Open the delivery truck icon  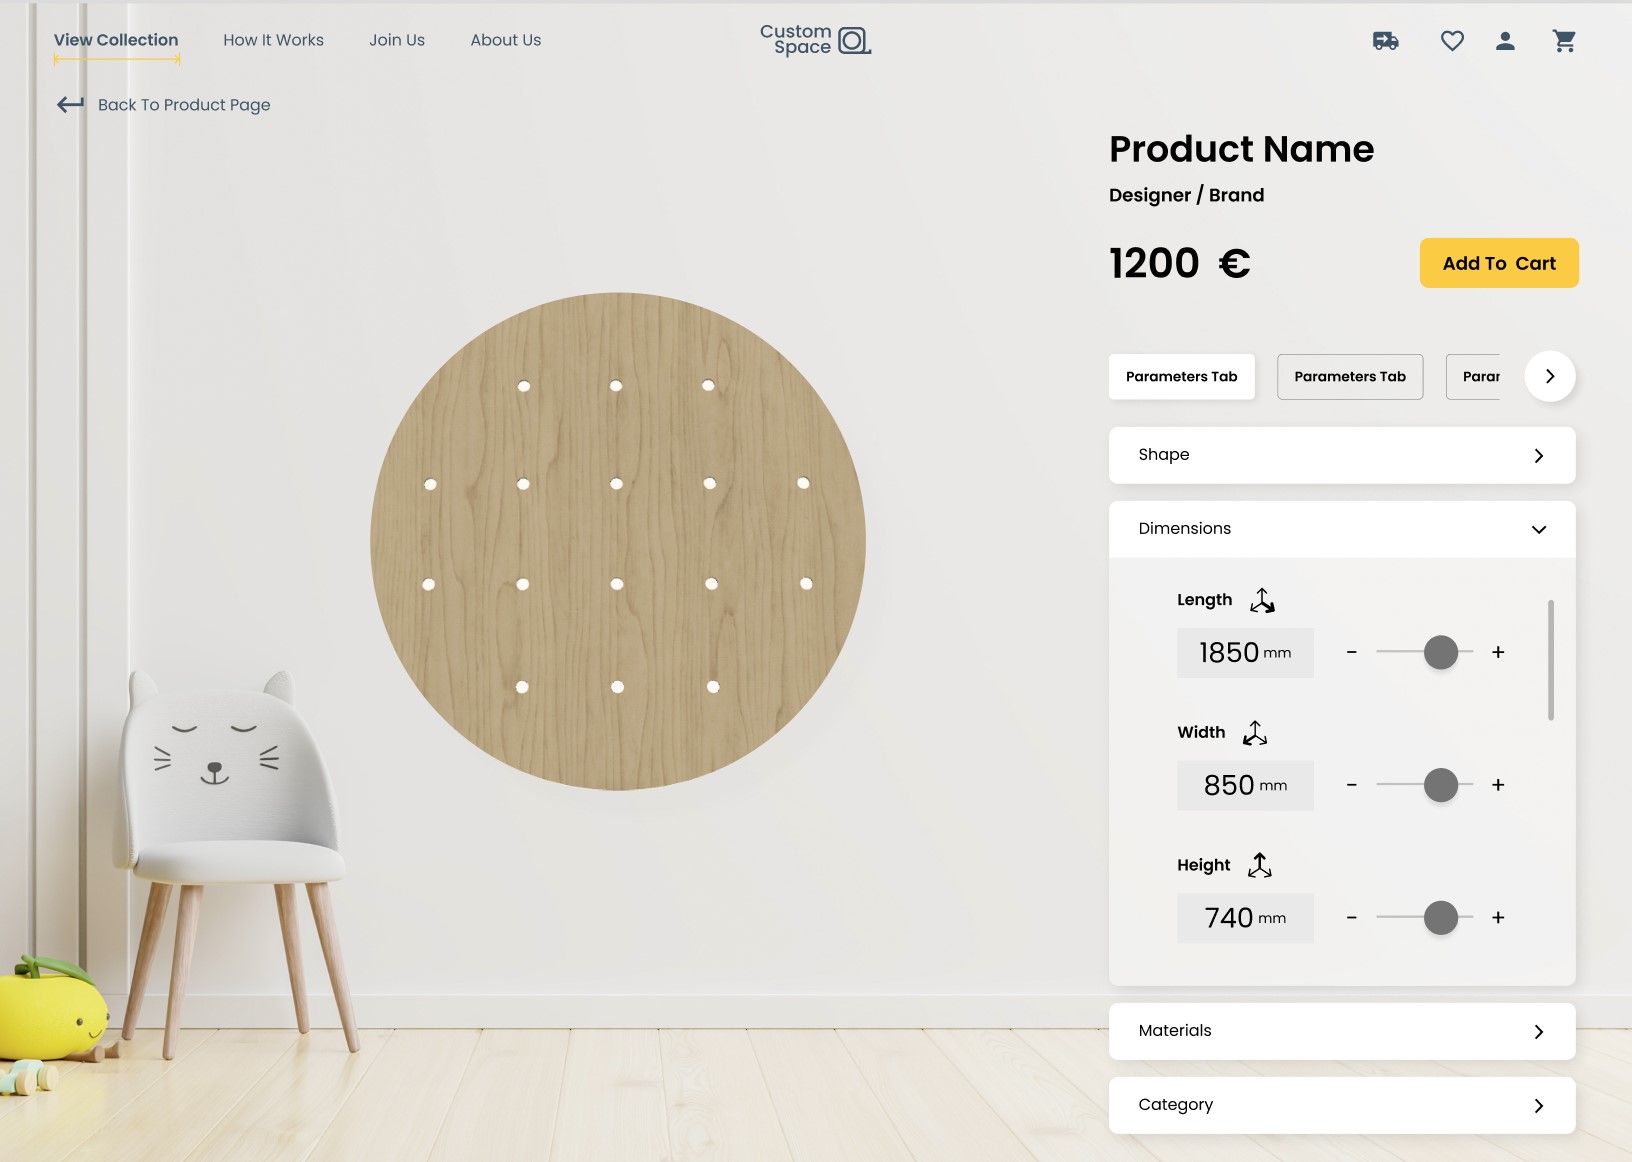(1385, 41)
